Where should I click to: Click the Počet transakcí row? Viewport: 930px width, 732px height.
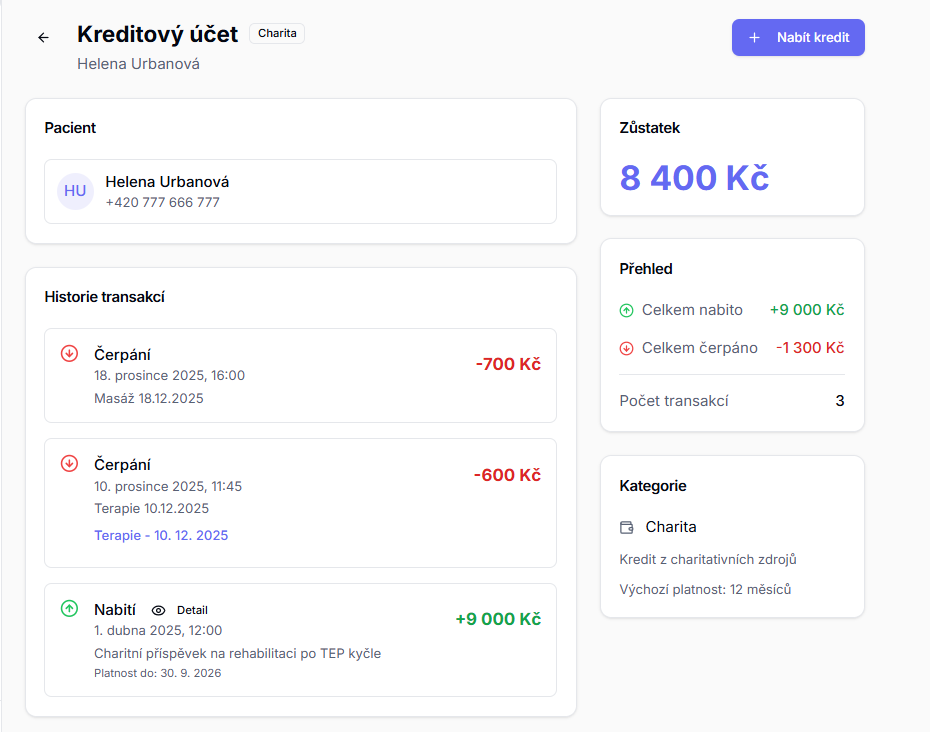pos(731,401)
